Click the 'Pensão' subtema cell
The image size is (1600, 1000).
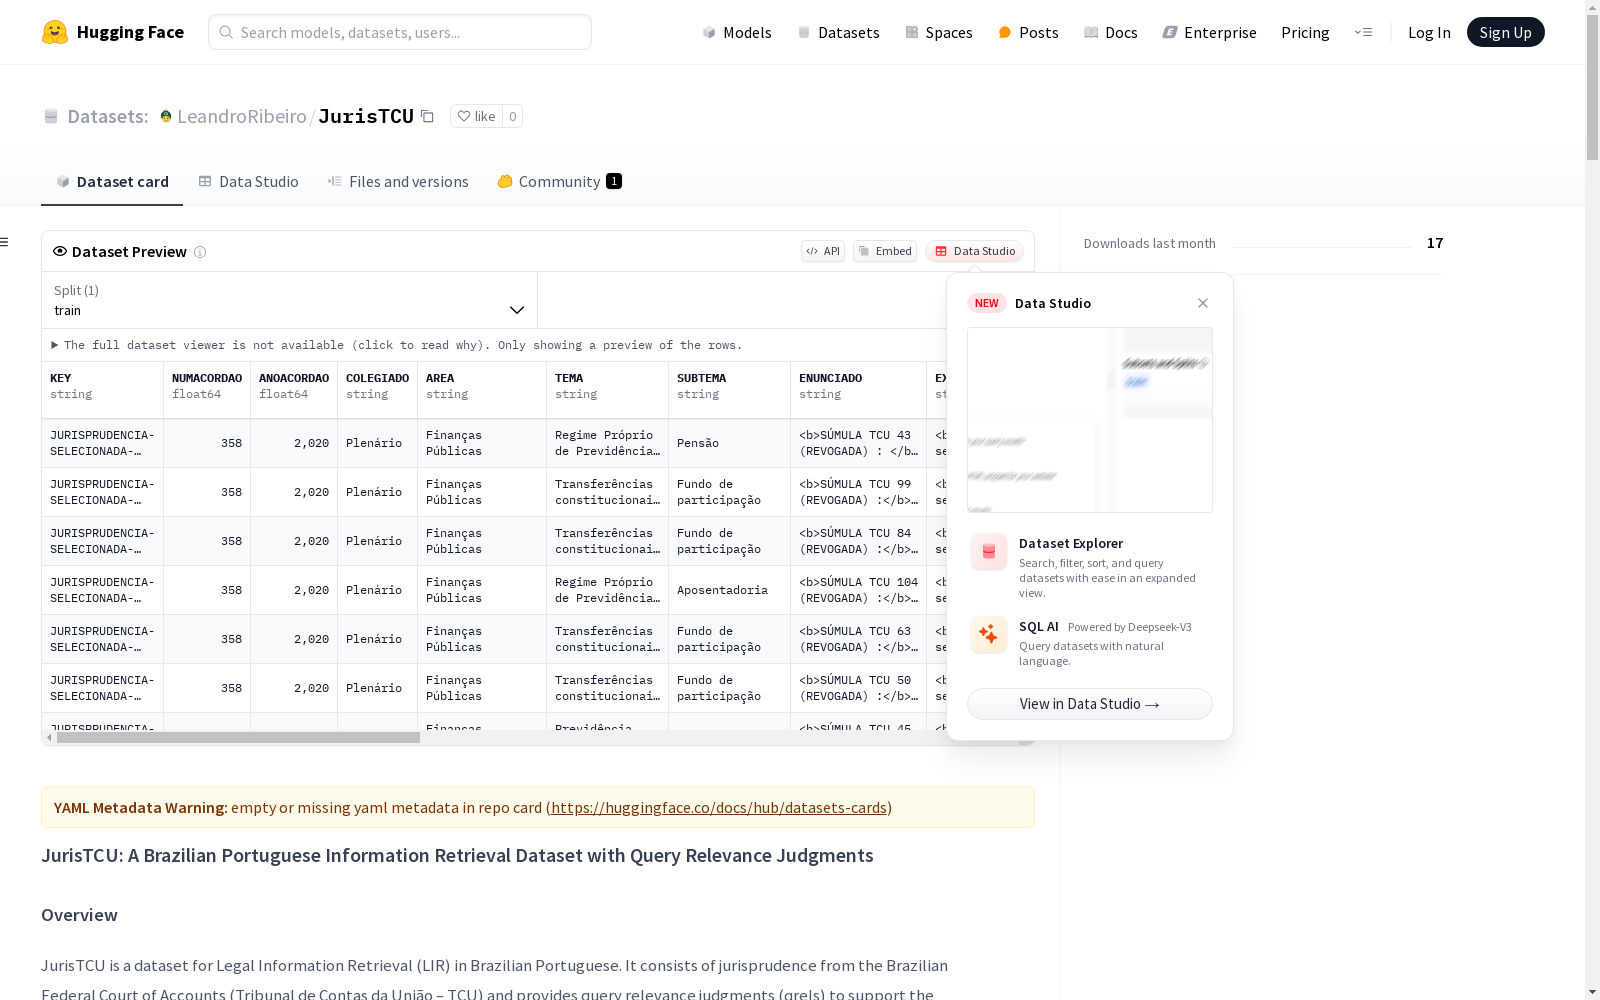[x=730, y=443]
